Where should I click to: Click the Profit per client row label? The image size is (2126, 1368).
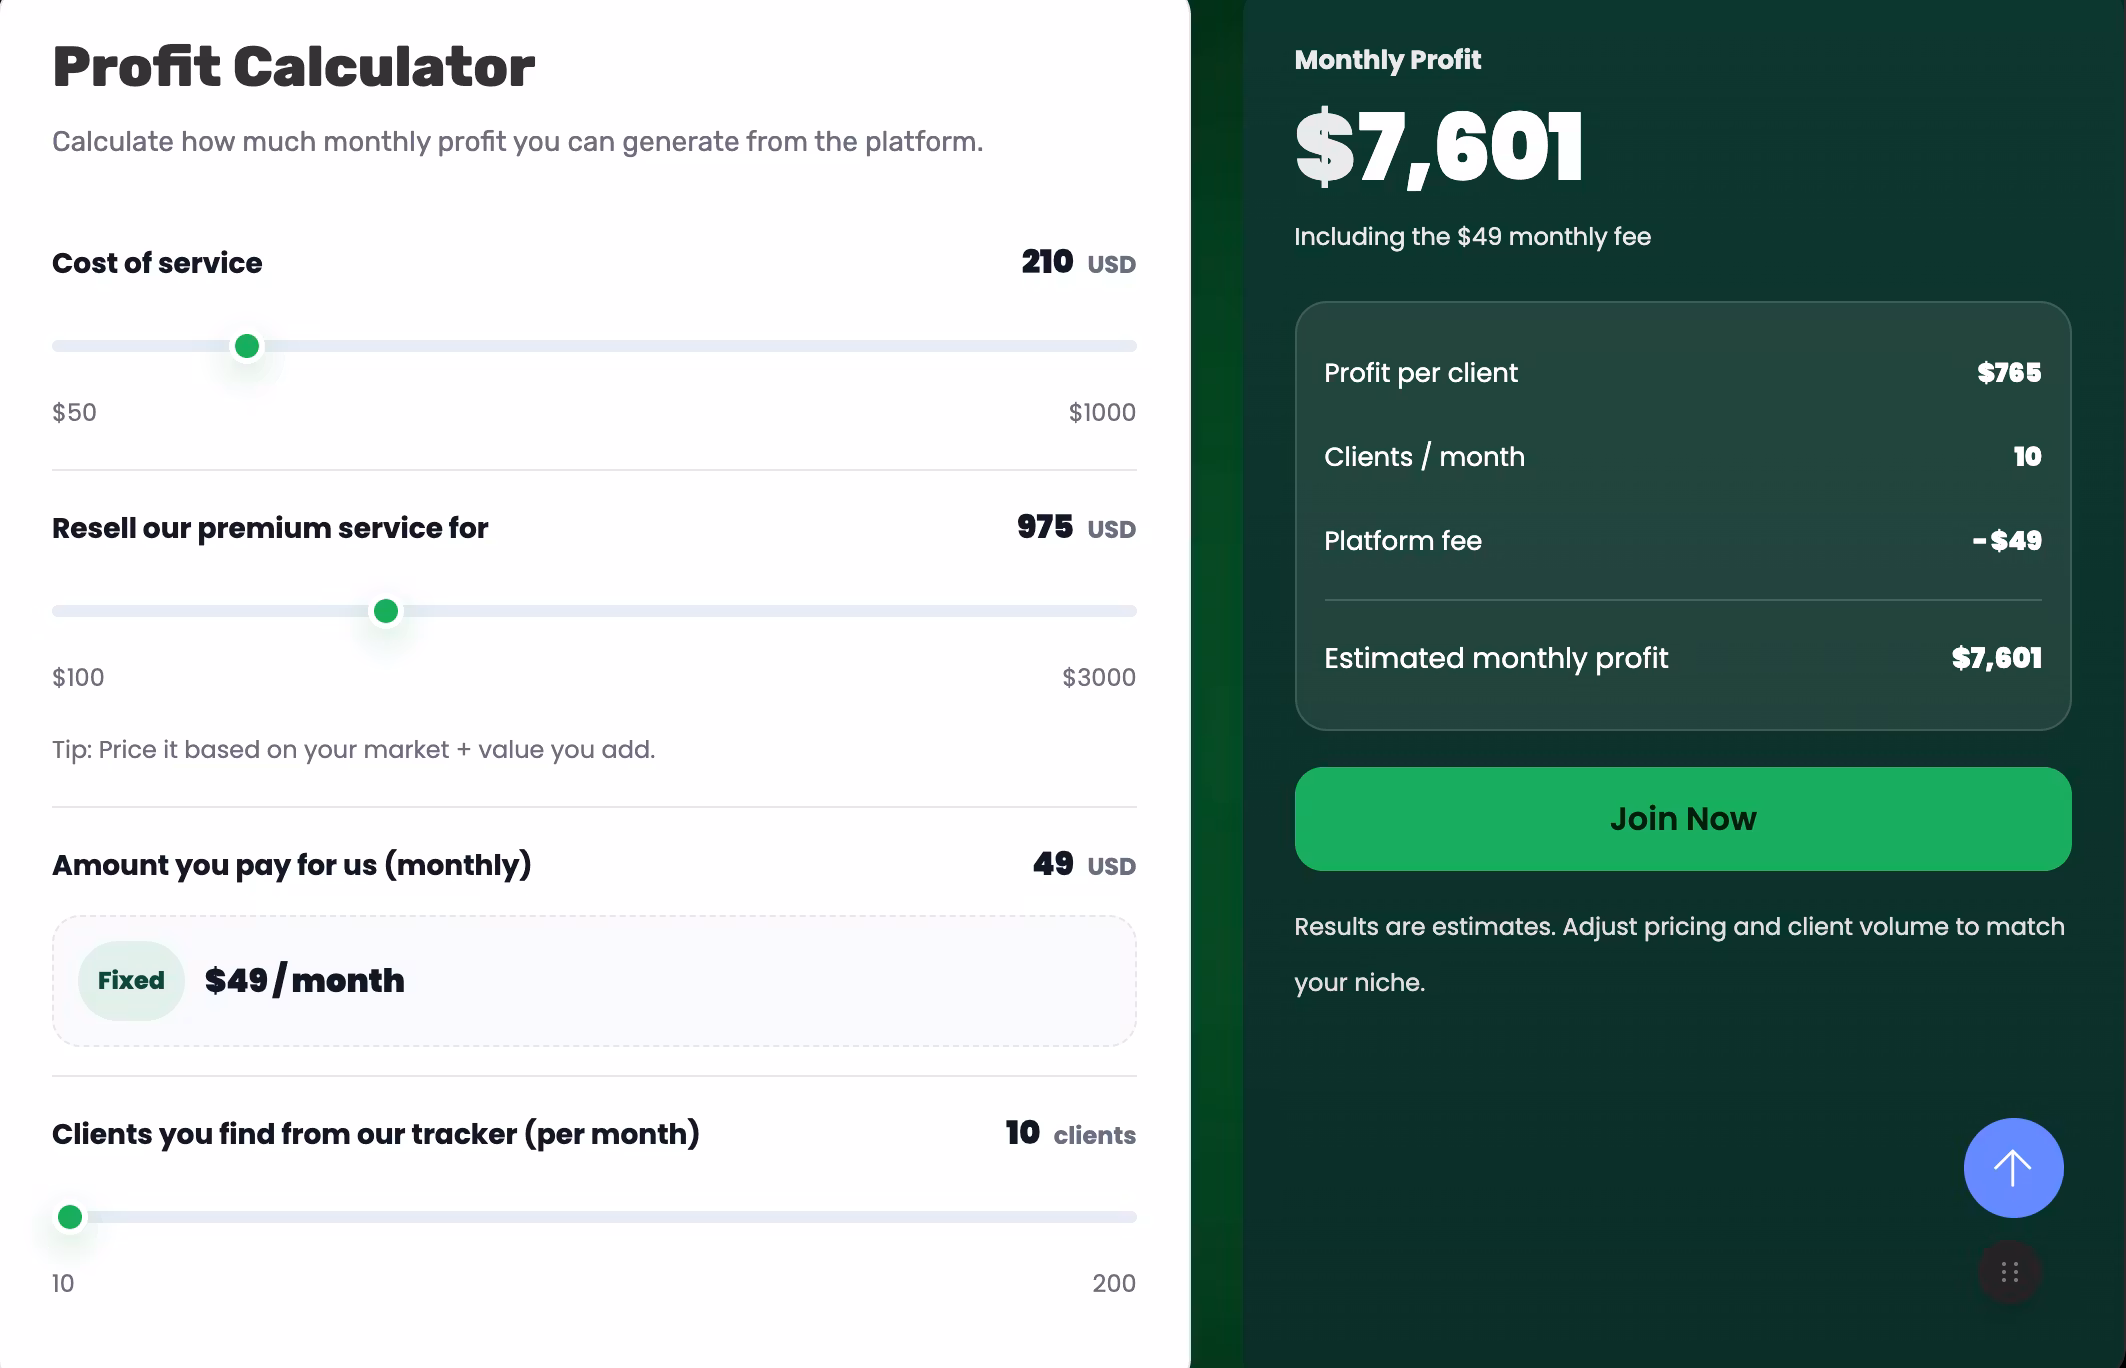pos(1420,373)
